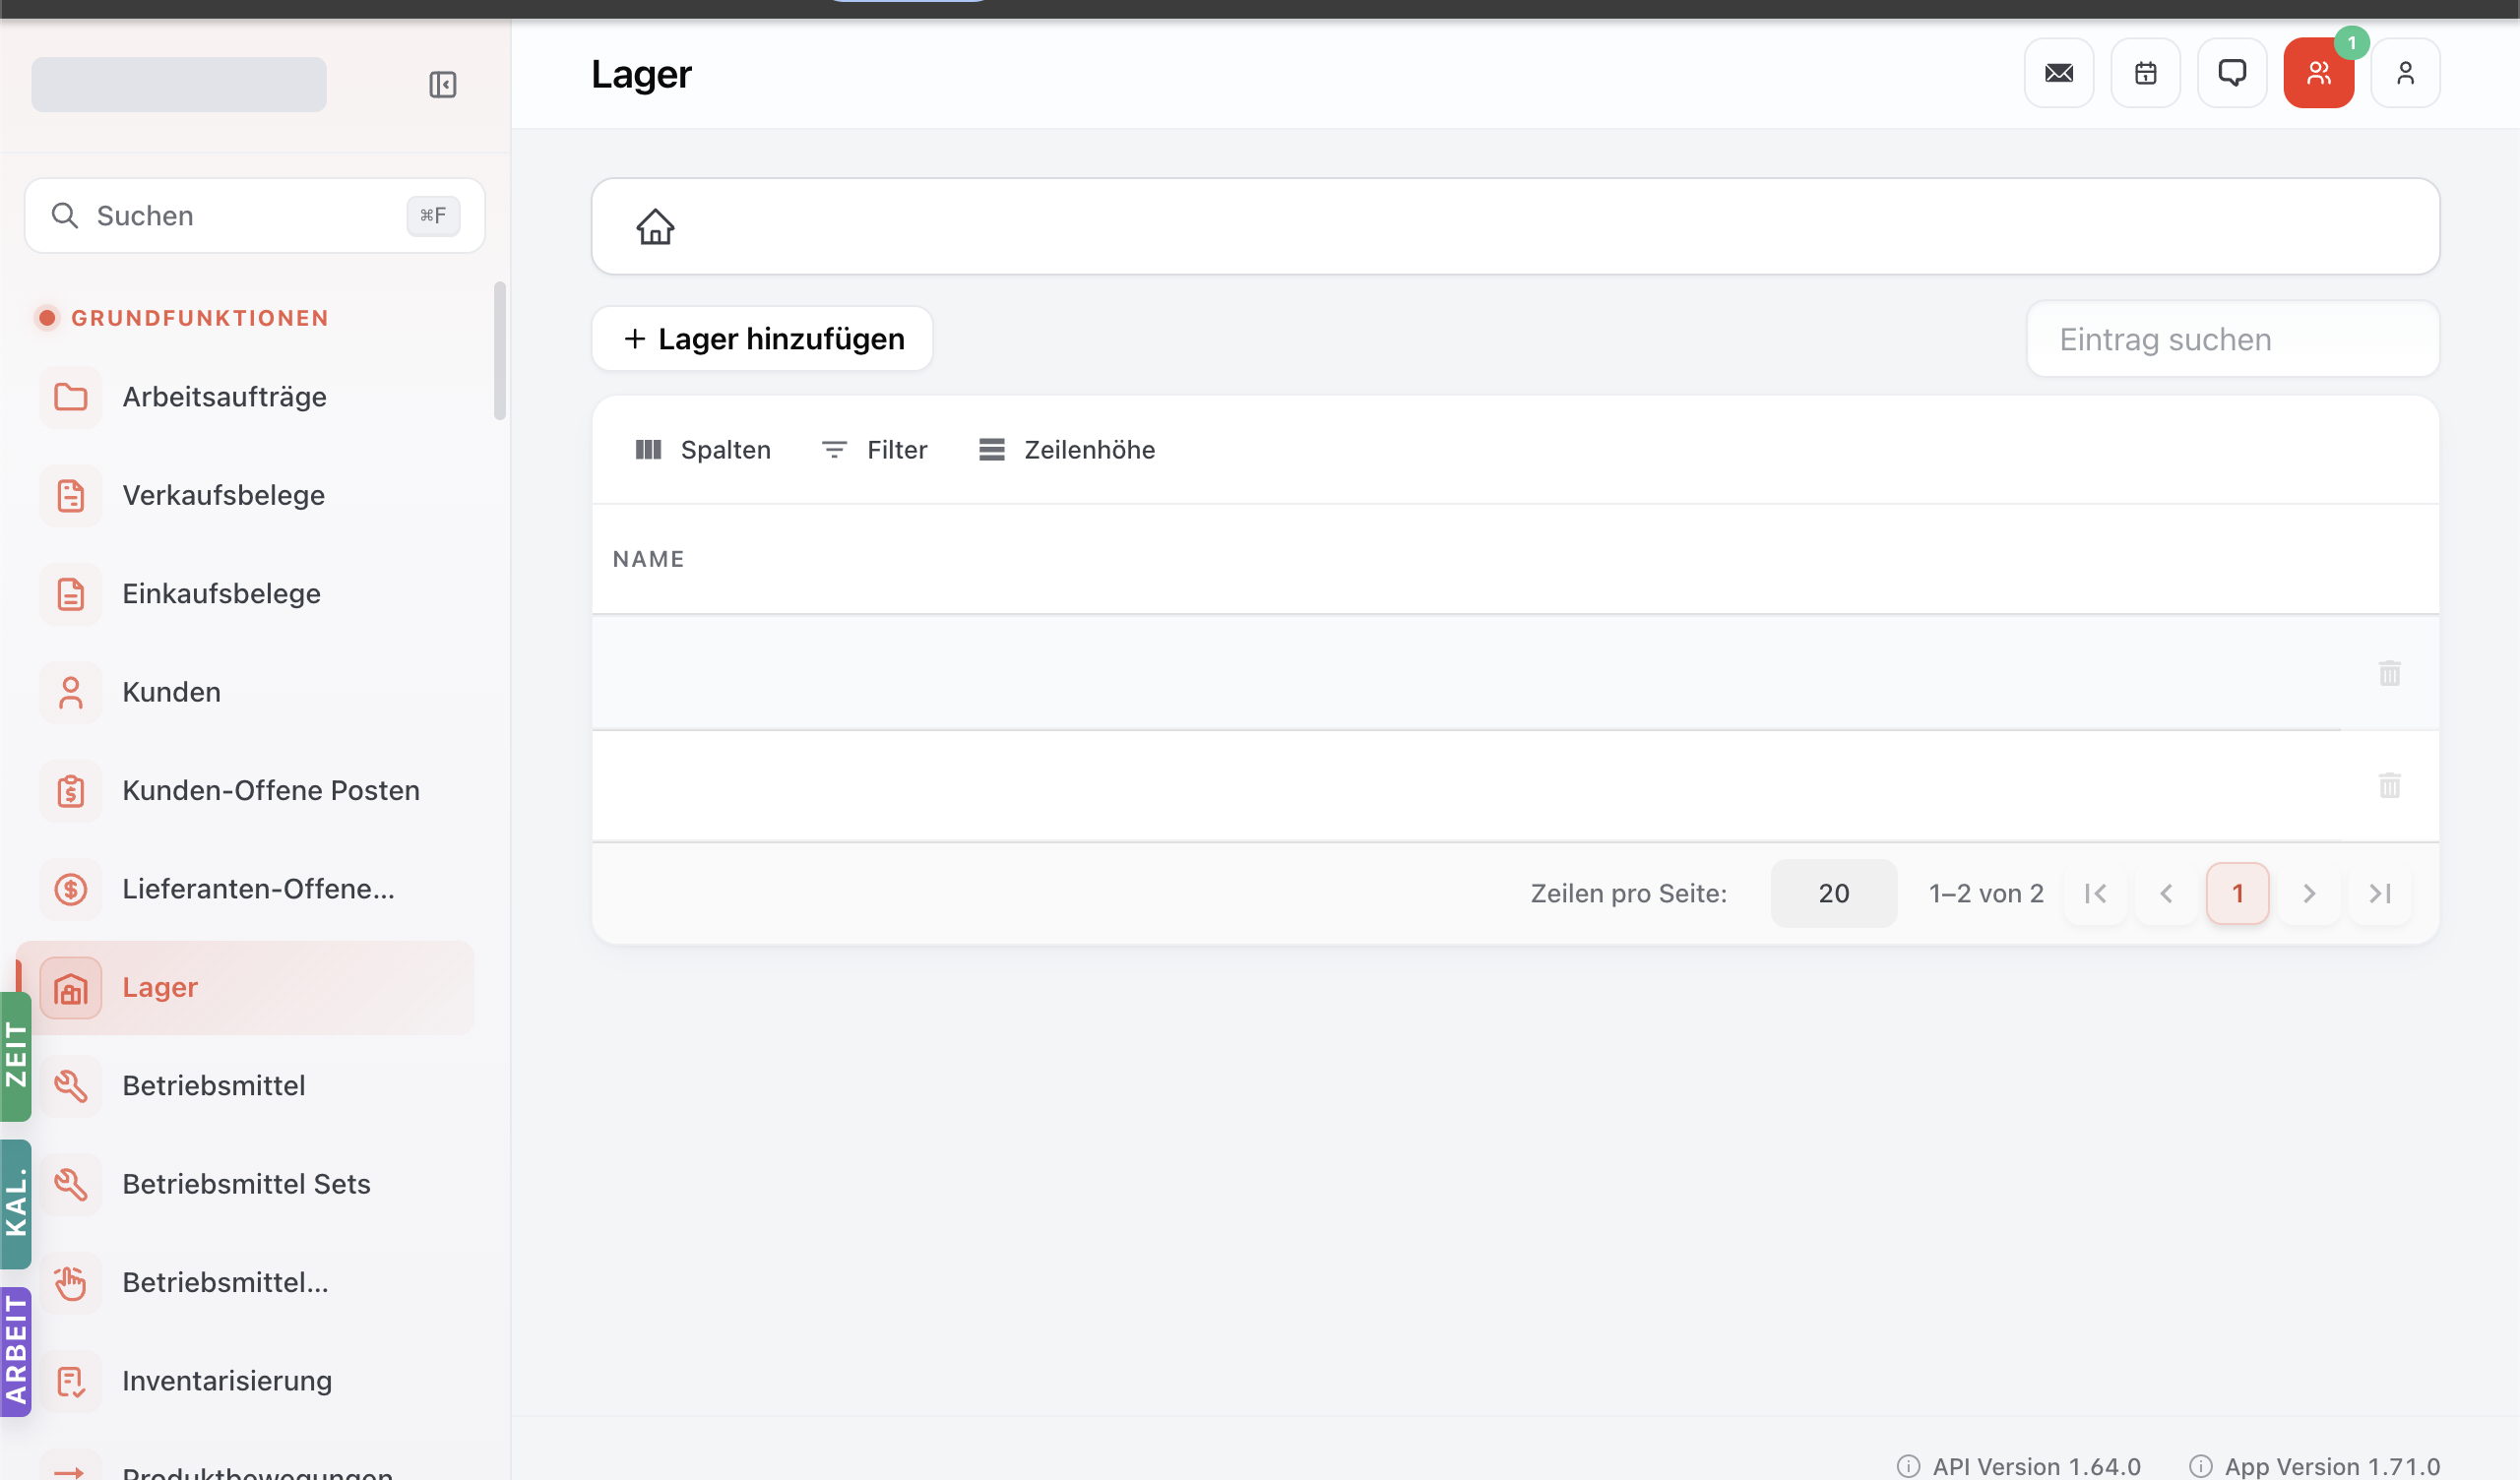Open Arbeitsaufträge in sidebar
The image size is (2520, 1480).
(245, 397)
